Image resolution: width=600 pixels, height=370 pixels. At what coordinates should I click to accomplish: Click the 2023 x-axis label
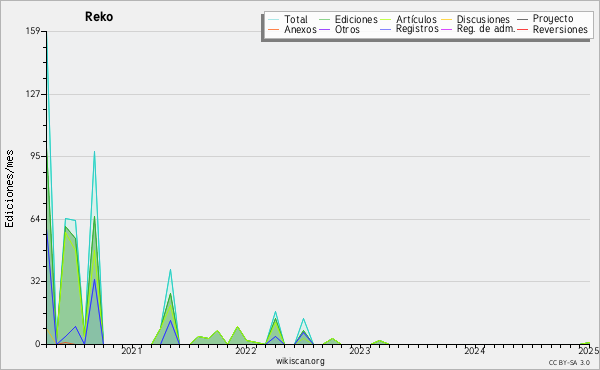360,350
